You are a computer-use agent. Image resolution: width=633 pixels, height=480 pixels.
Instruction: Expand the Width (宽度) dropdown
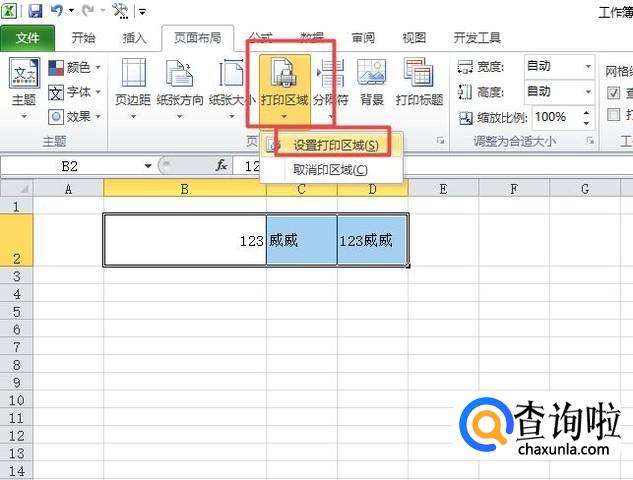pos(586,67)
